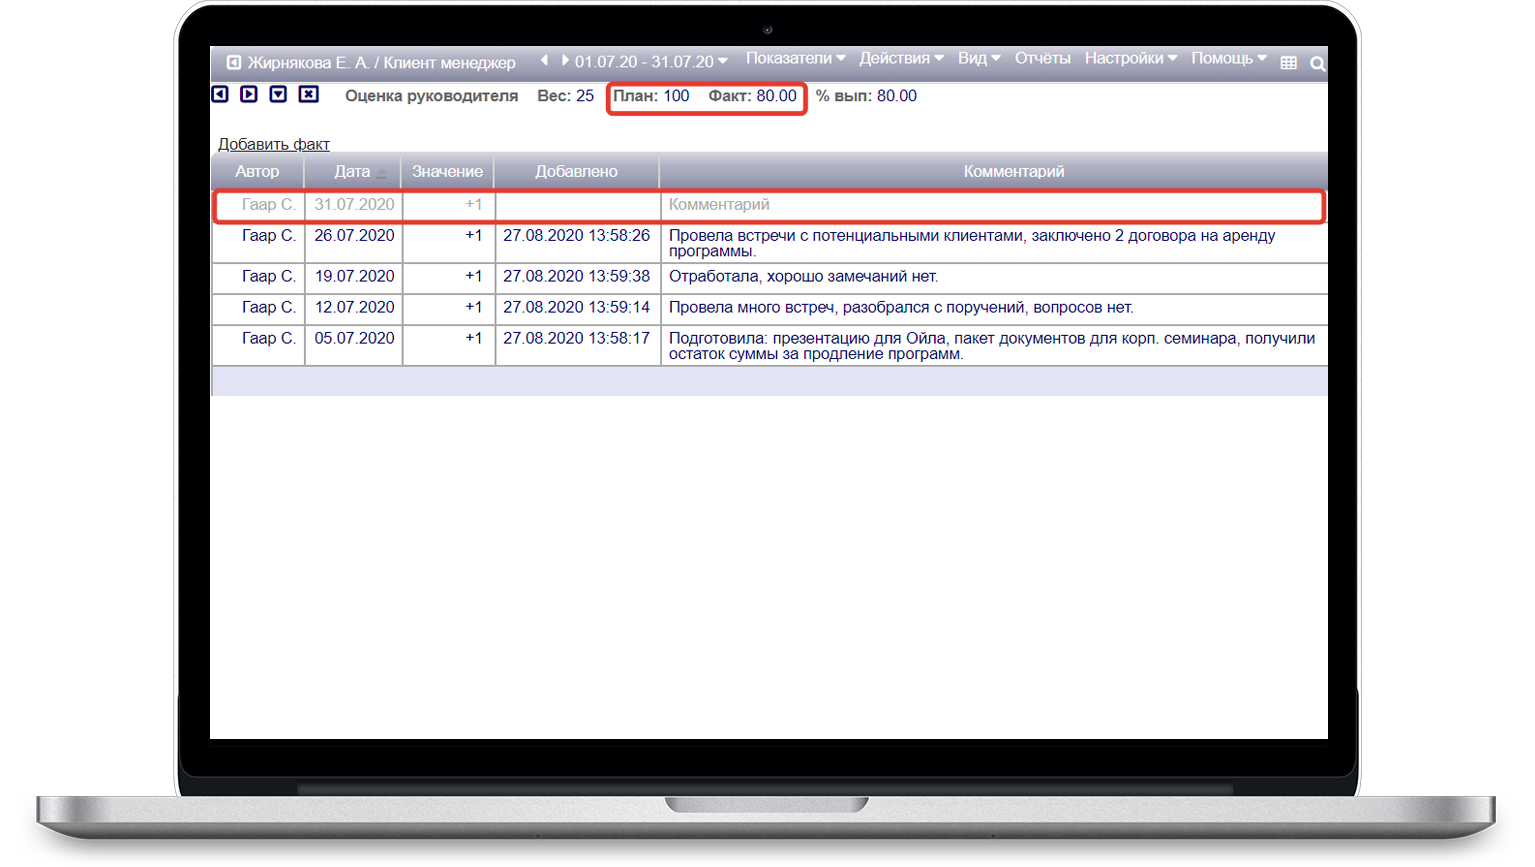Open the Вид menu
This screenshot has height=867, width=1535.
978,59
